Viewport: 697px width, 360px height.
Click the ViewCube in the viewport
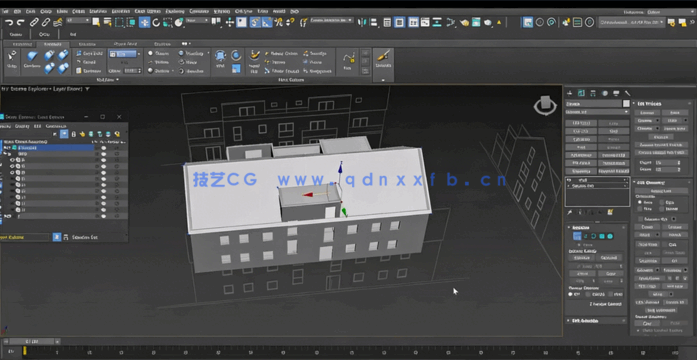pyautogui.click(x=545, y=106)
